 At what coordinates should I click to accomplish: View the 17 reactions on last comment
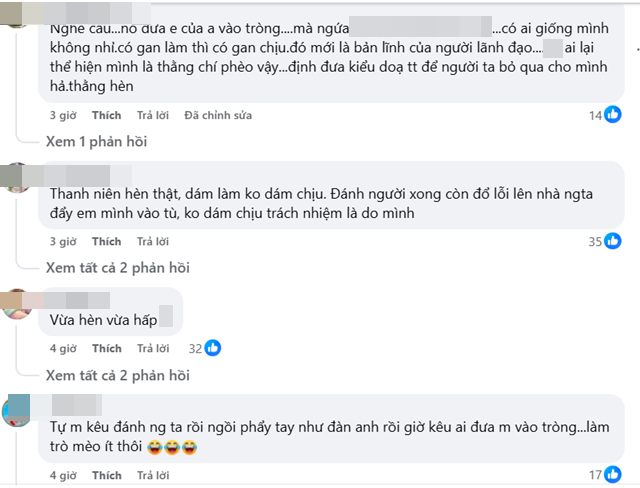pos(613,474)
